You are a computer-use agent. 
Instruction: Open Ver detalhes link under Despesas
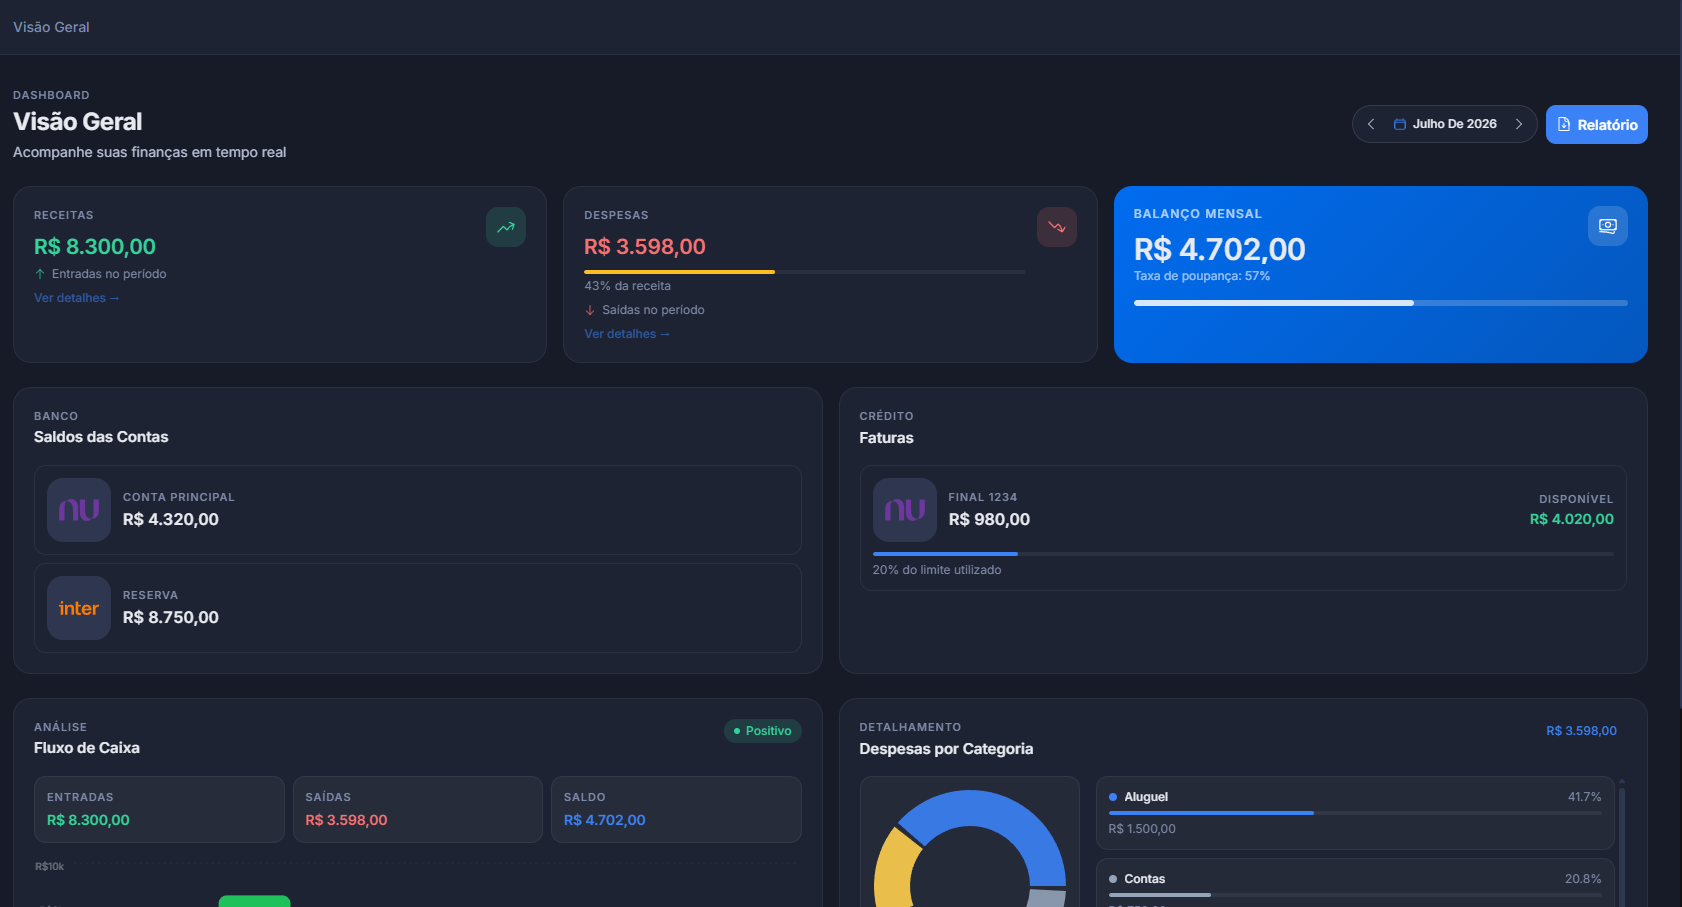pyautogui.click(x=627, y=334)
